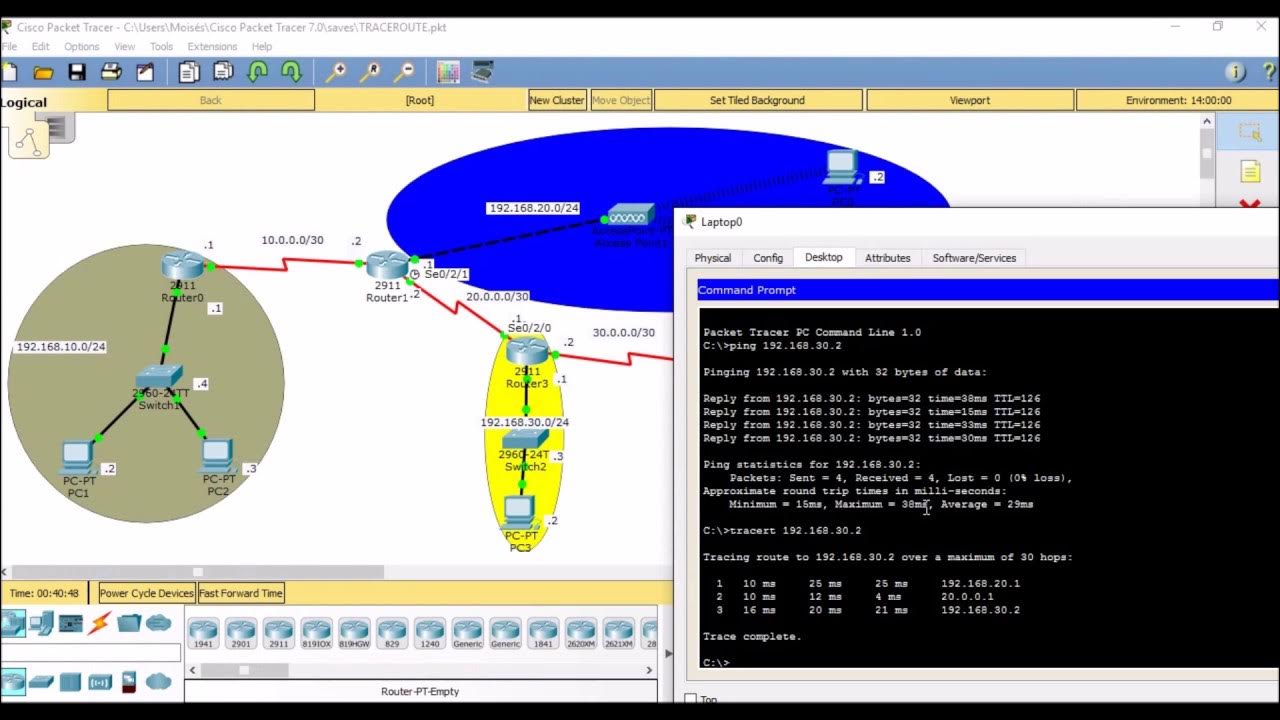Click Switch1 in the topology

(158, 378)
